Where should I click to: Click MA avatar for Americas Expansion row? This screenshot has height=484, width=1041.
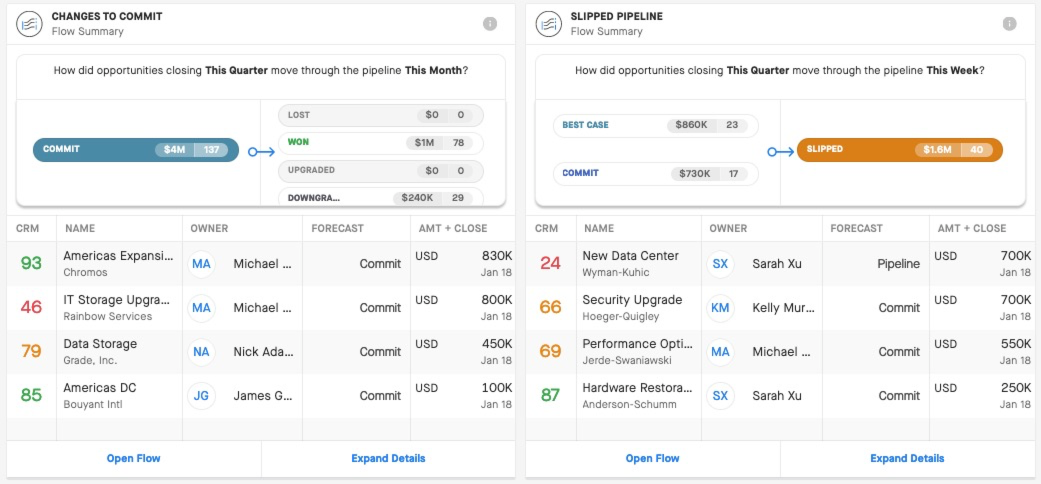tap(201, 264)
